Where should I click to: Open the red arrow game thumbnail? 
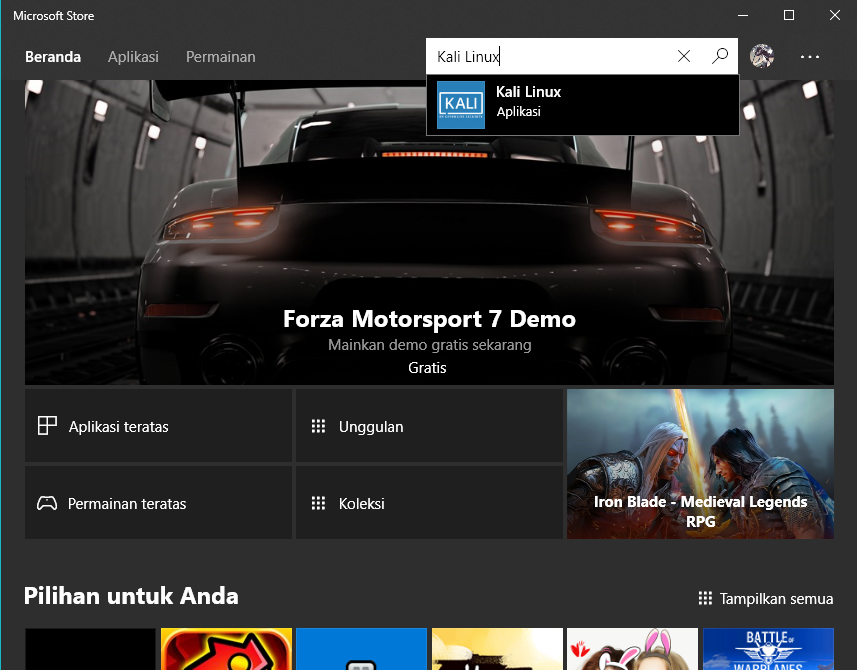226,649
